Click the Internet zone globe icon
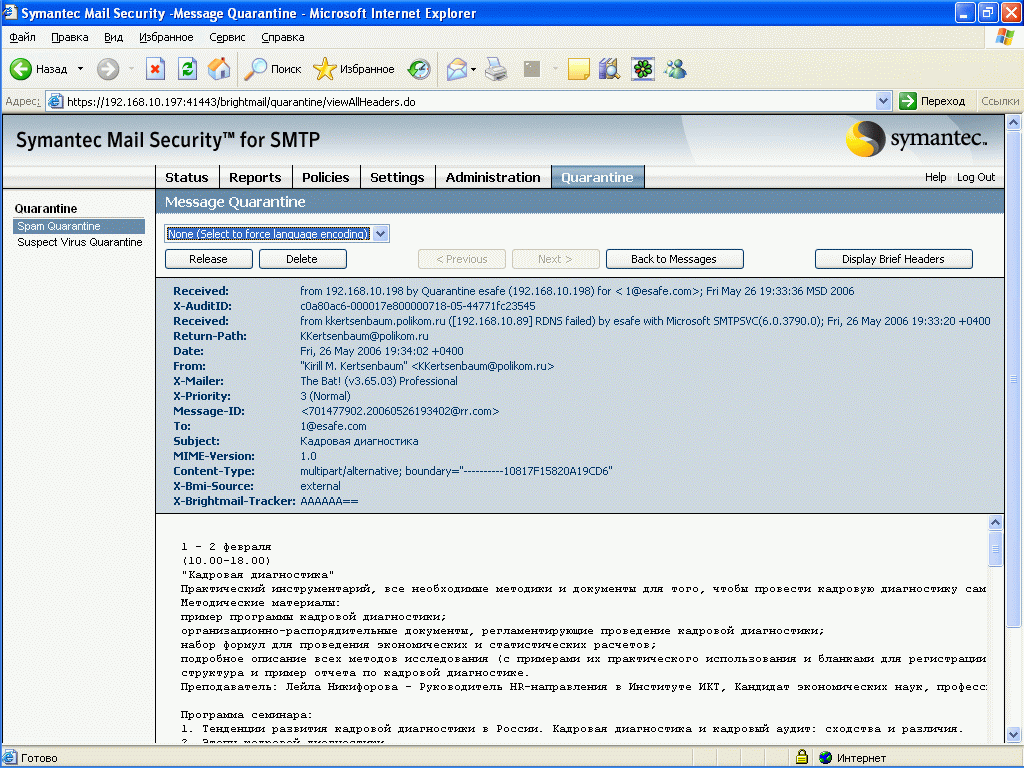1024x768 pixels. 826,758
